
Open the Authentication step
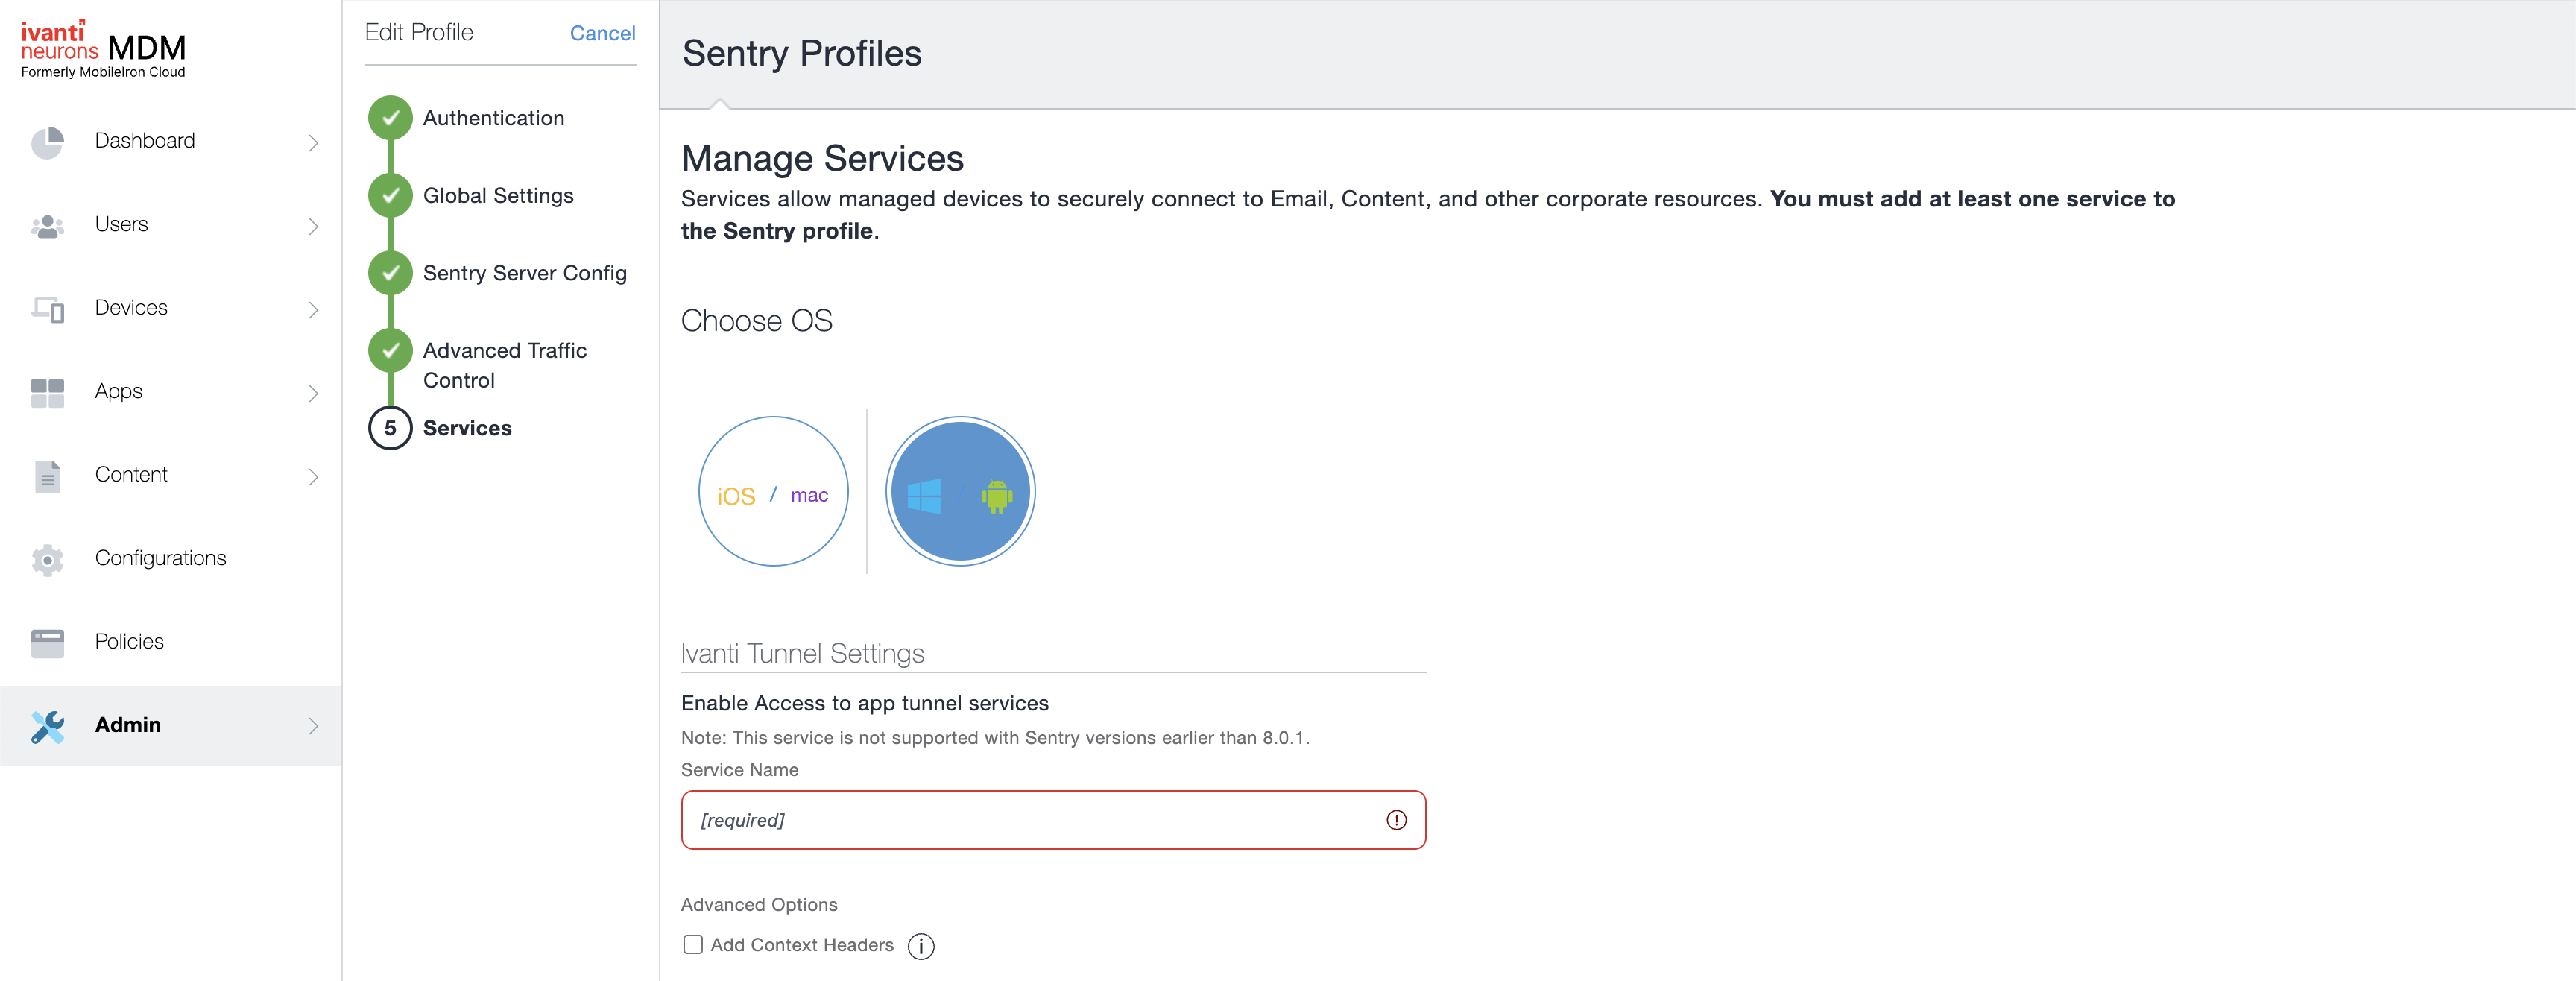click(493, 118)
